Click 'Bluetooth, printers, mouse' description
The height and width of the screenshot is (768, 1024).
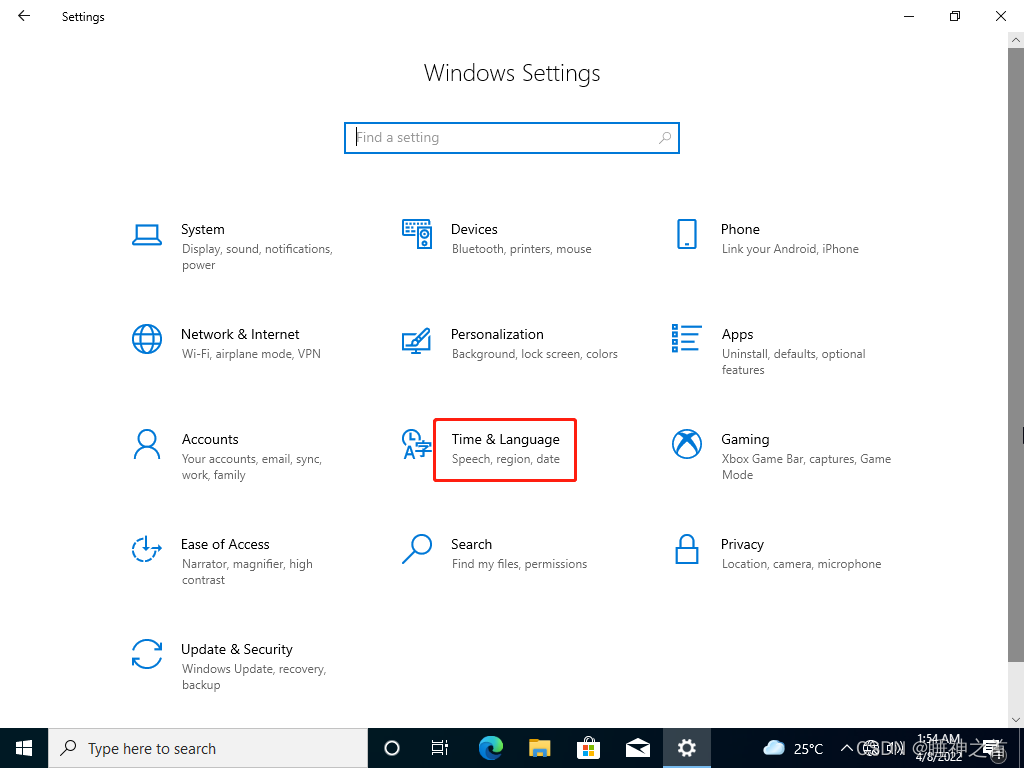(x=521, y=249)
